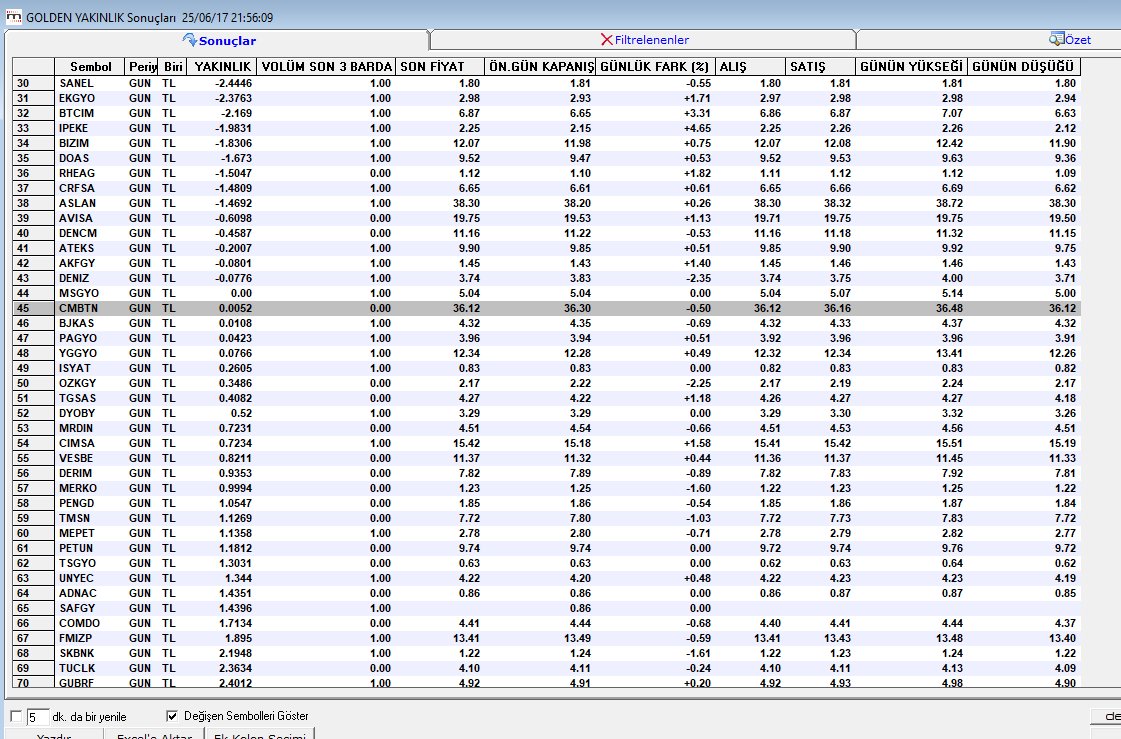
Task: Click the Yazdır button
Action: coord(54,735)
